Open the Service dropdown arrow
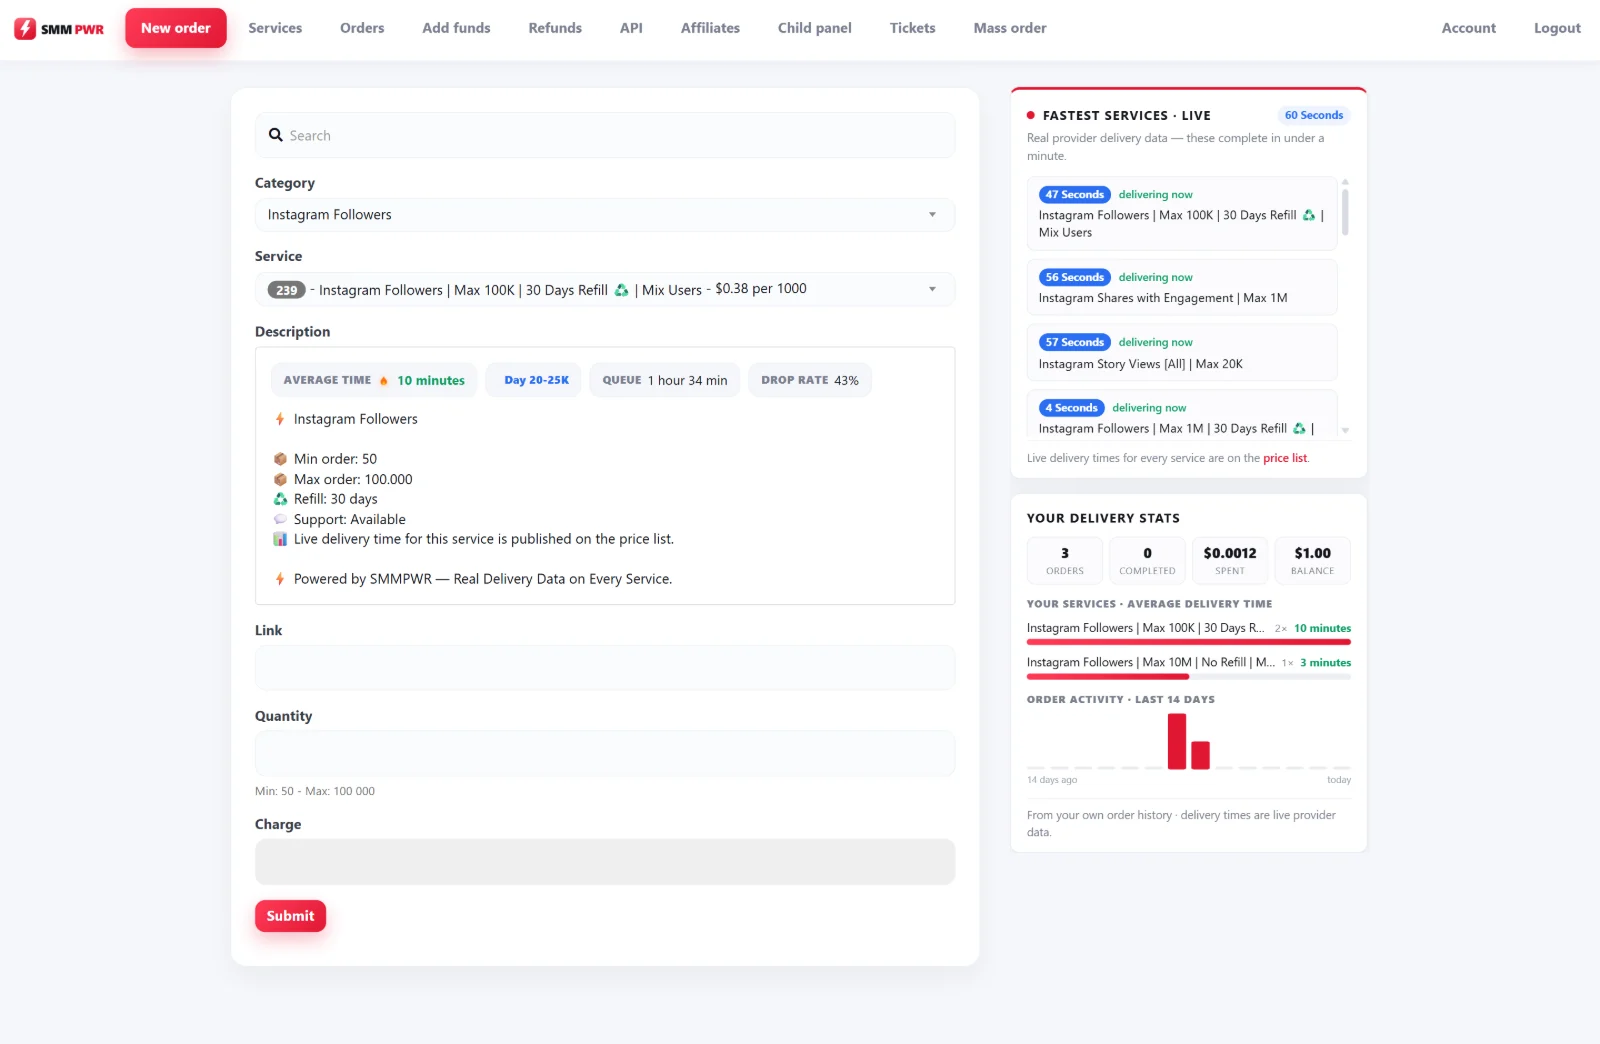This screenshot has height=1044, width=1600. (932, 289)
